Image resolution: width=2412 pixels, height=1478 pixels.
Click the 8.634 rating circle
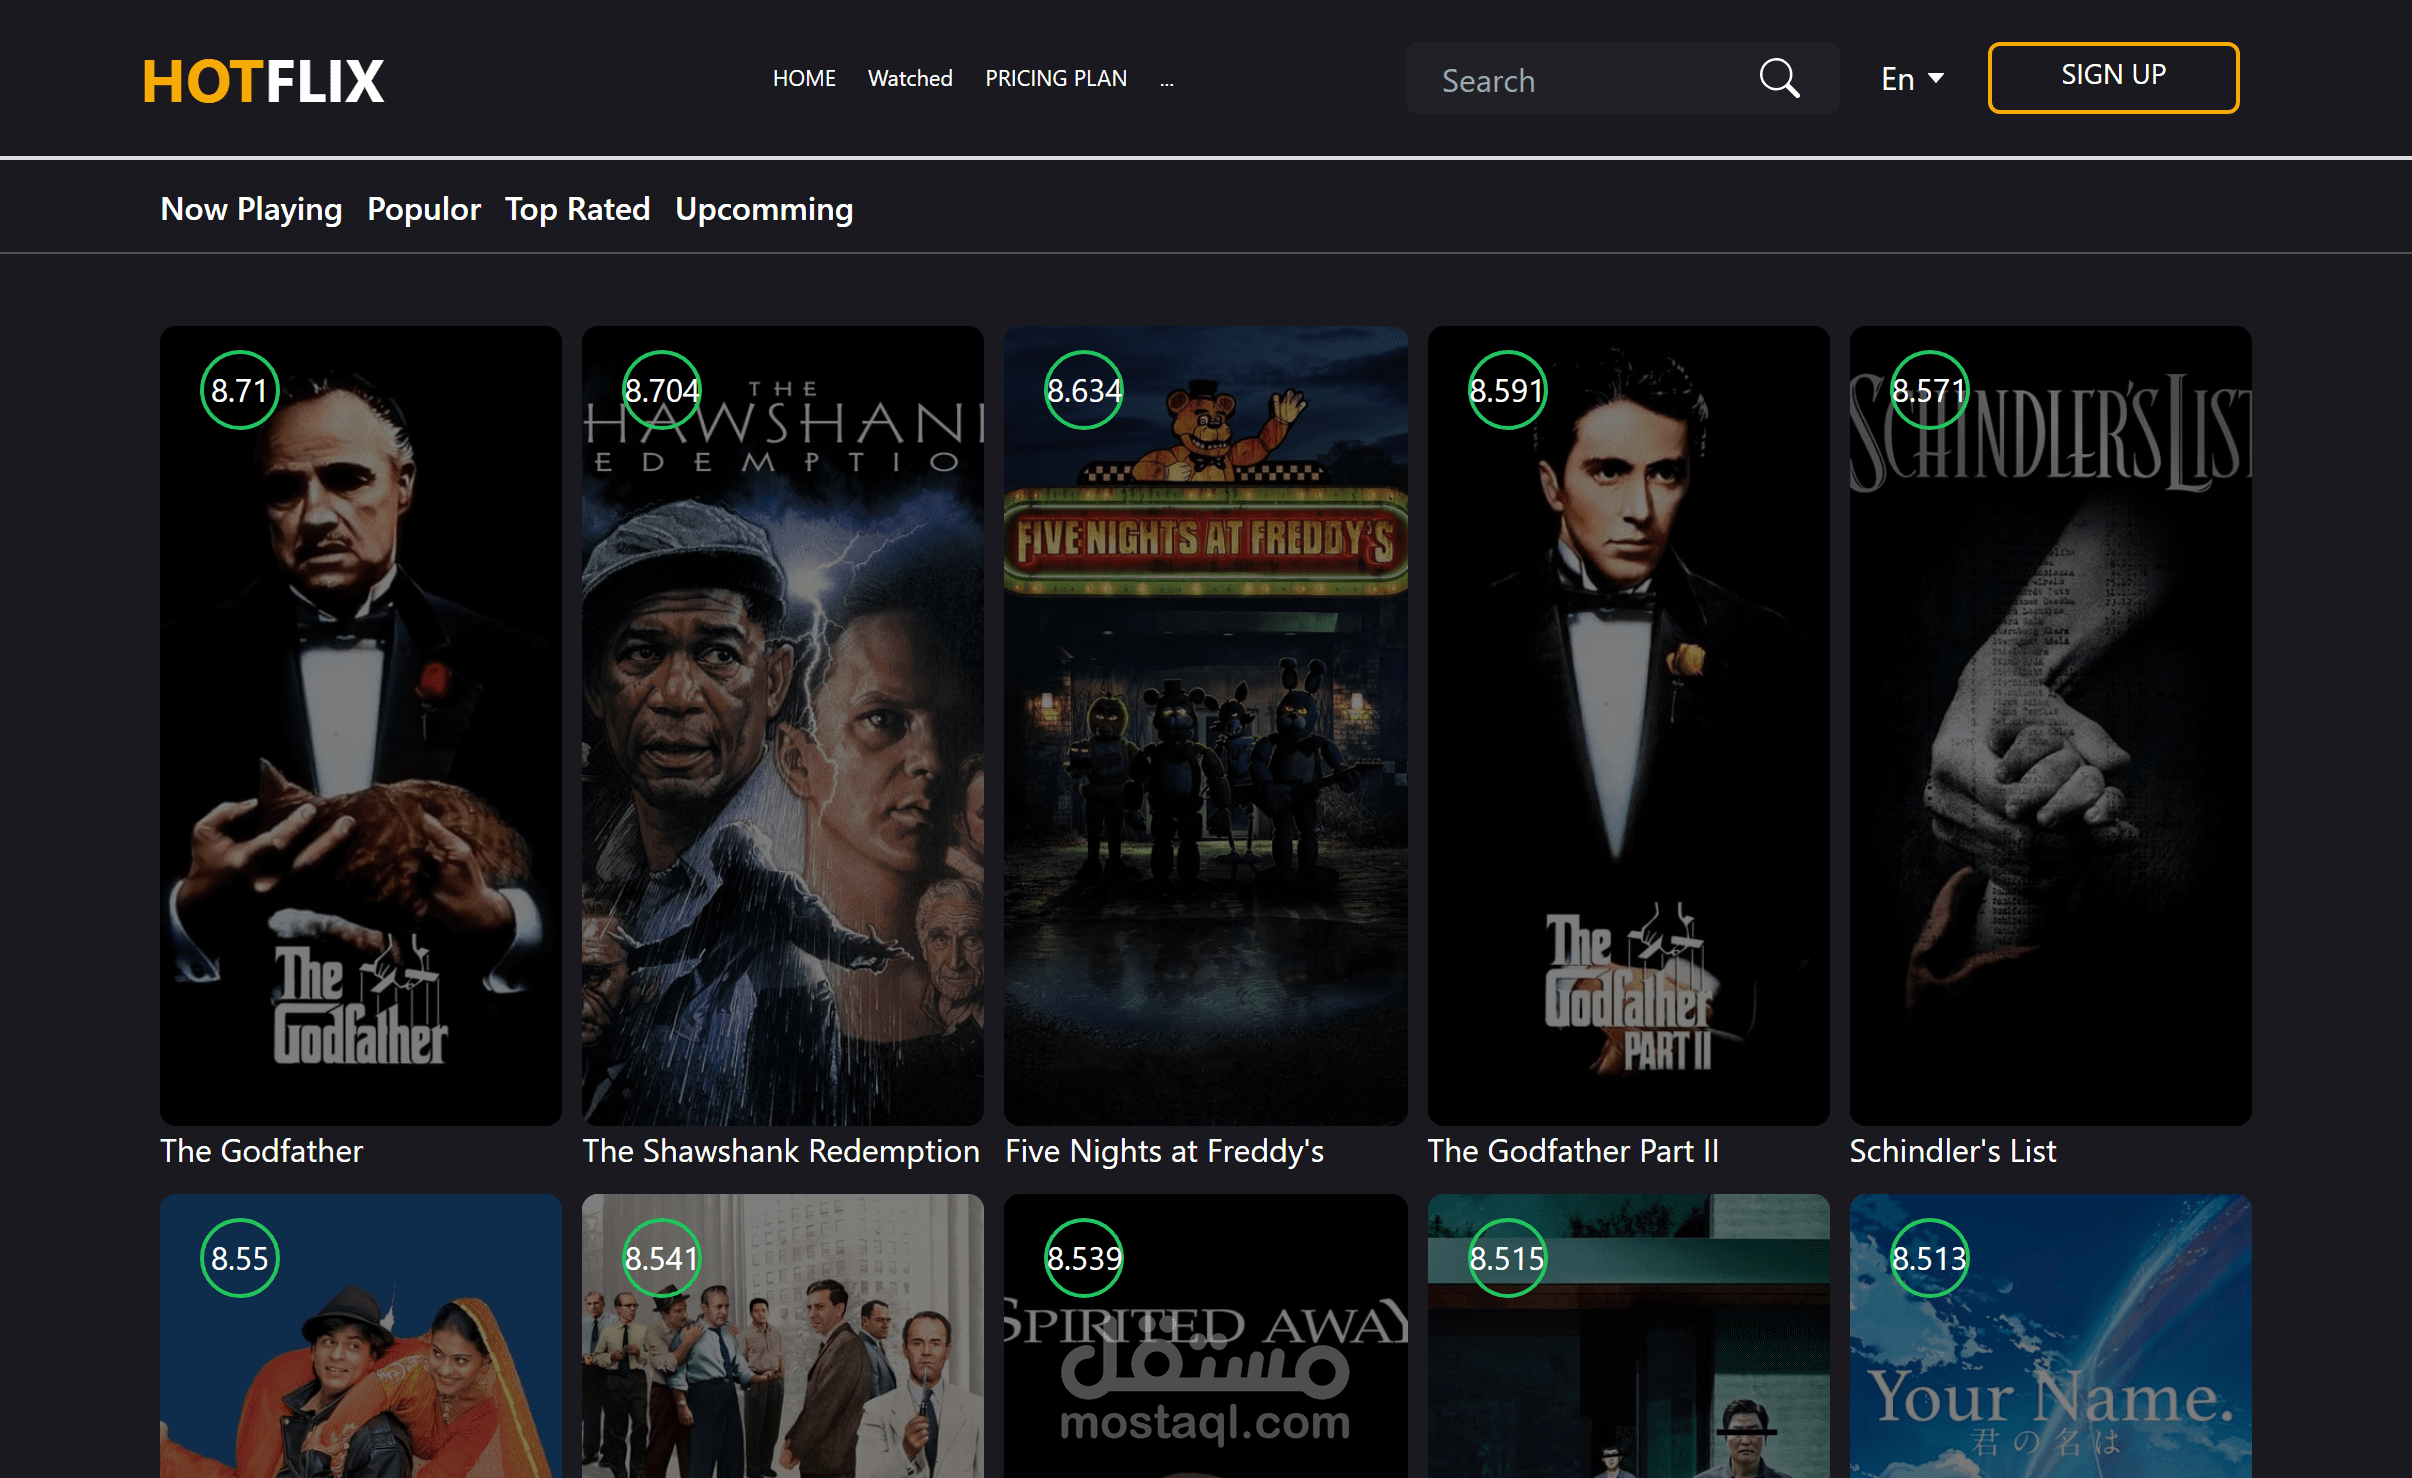pos(1084,390)
